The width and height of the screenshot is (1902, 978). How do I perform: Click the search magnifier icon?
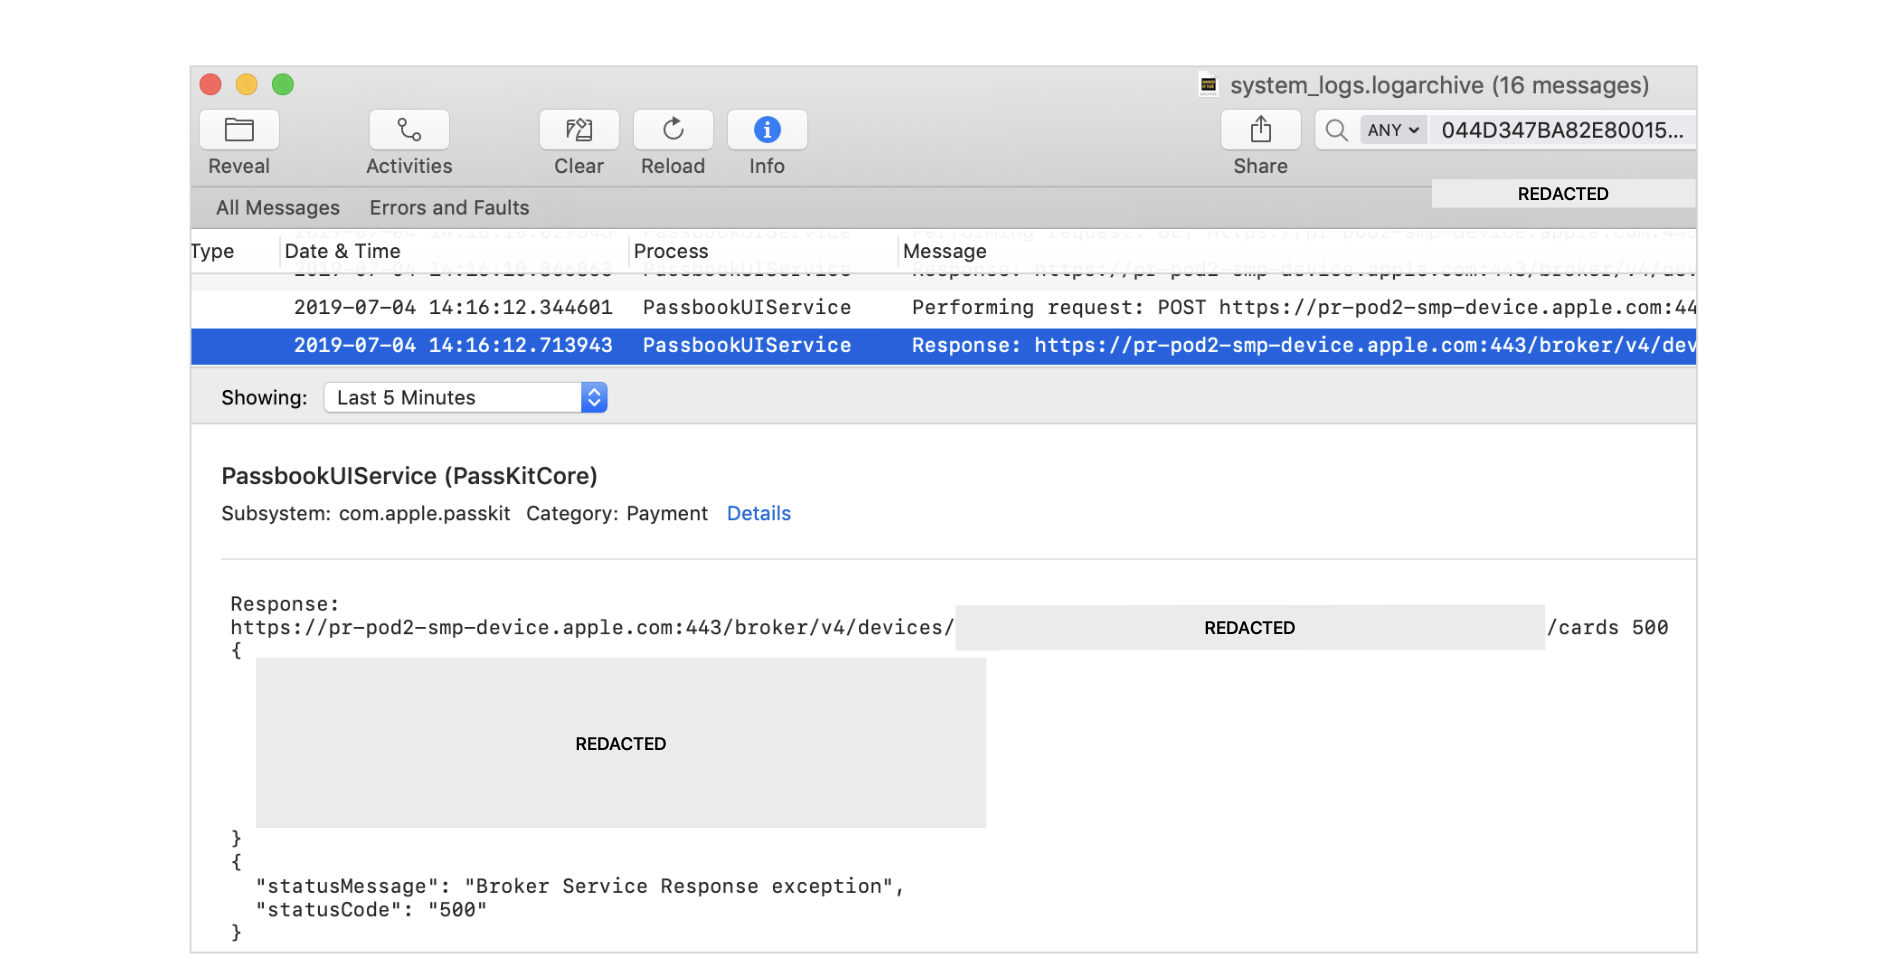1336,130
